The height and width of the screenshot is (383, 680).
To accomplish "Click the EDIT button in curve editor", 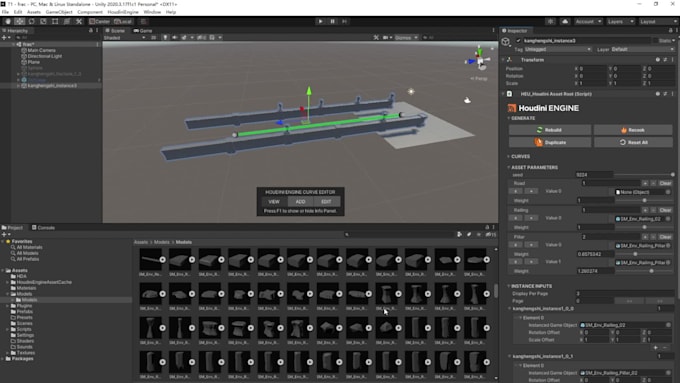I will click(326, 202).
